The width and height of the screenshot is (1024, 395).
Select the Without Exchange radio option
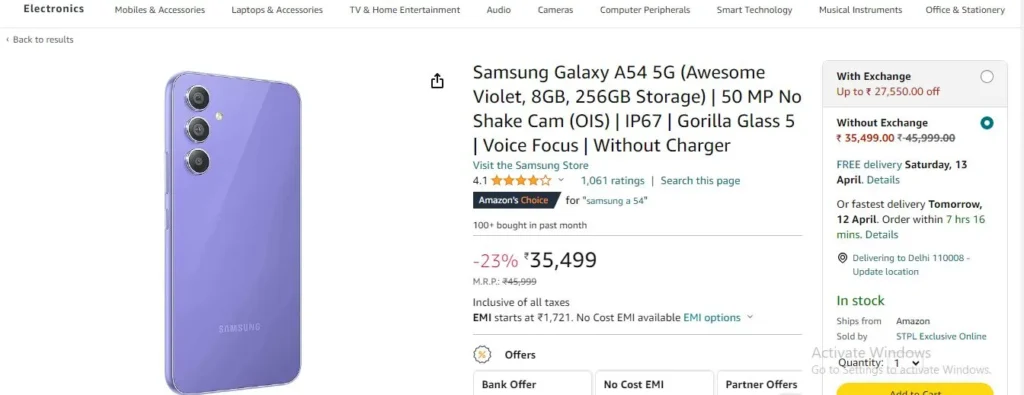pyautogui.click(x=986, y=123)
